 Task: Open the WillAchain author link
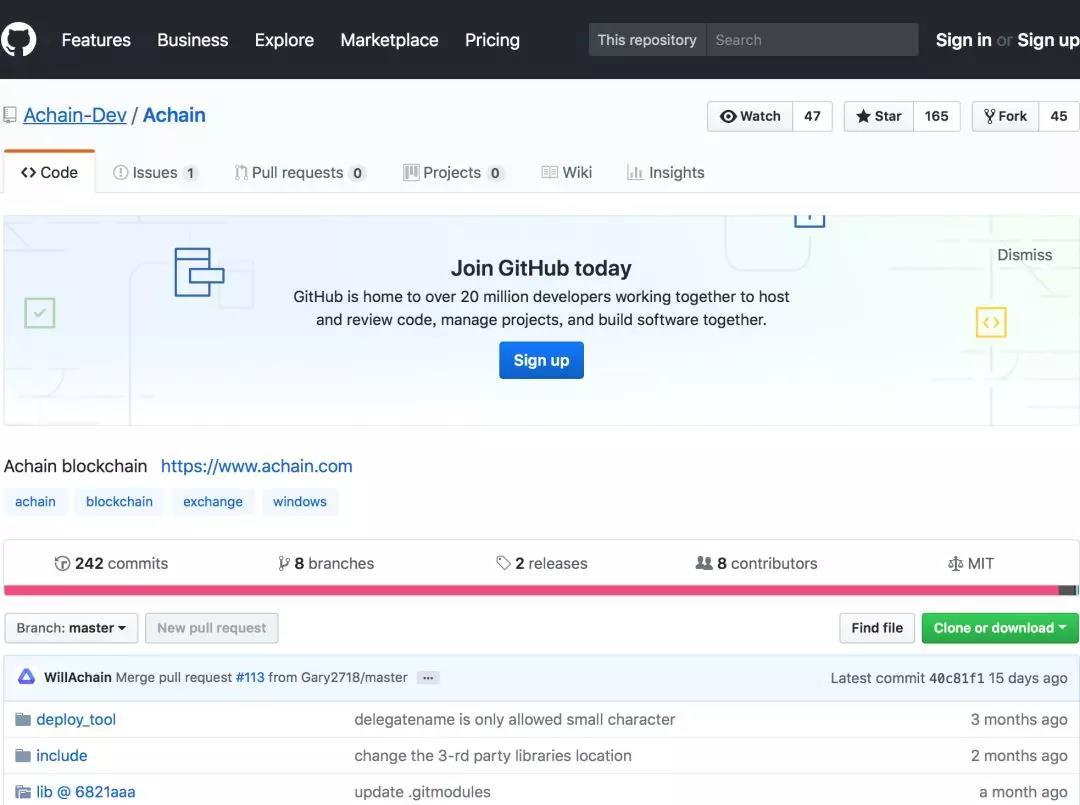[x=78, y=678]
